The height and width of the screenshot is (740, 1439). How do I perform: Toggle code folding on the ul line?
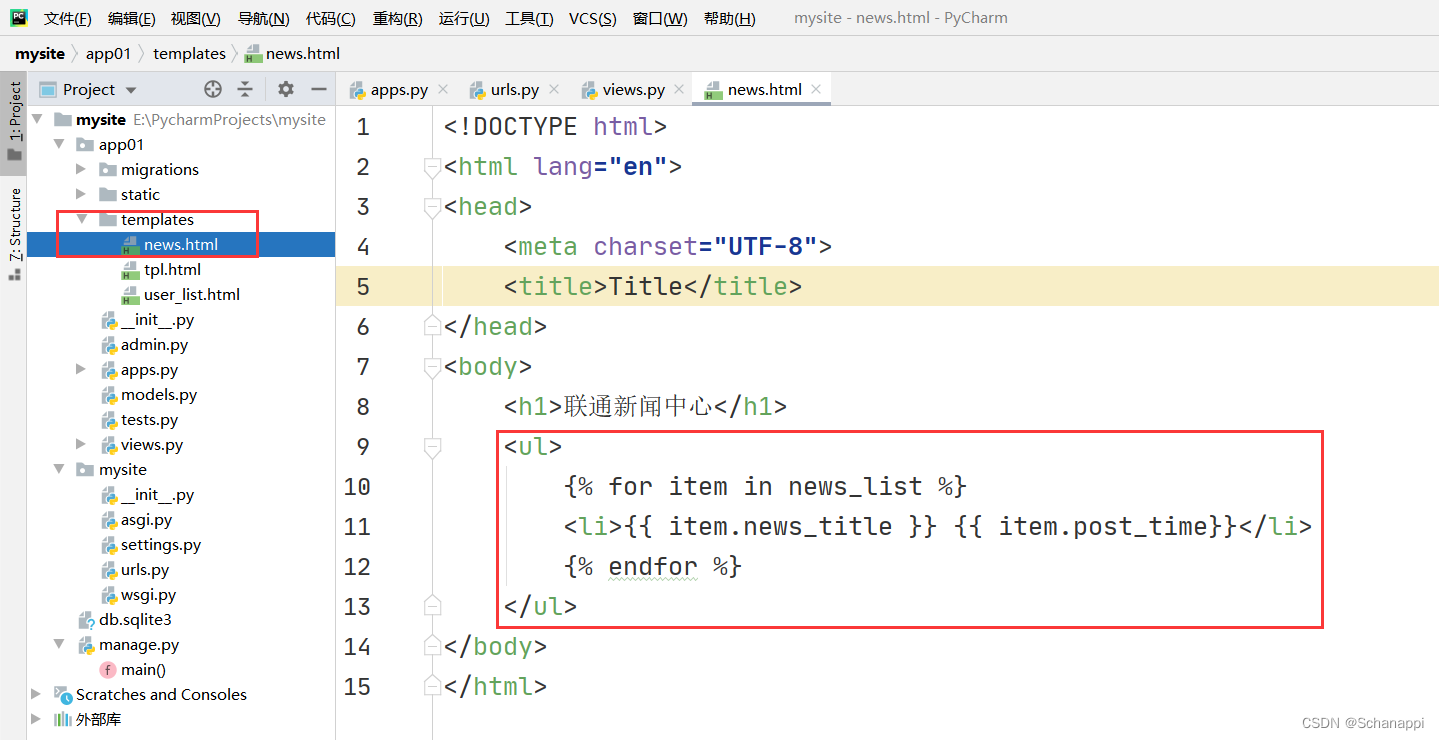[432, 447]
